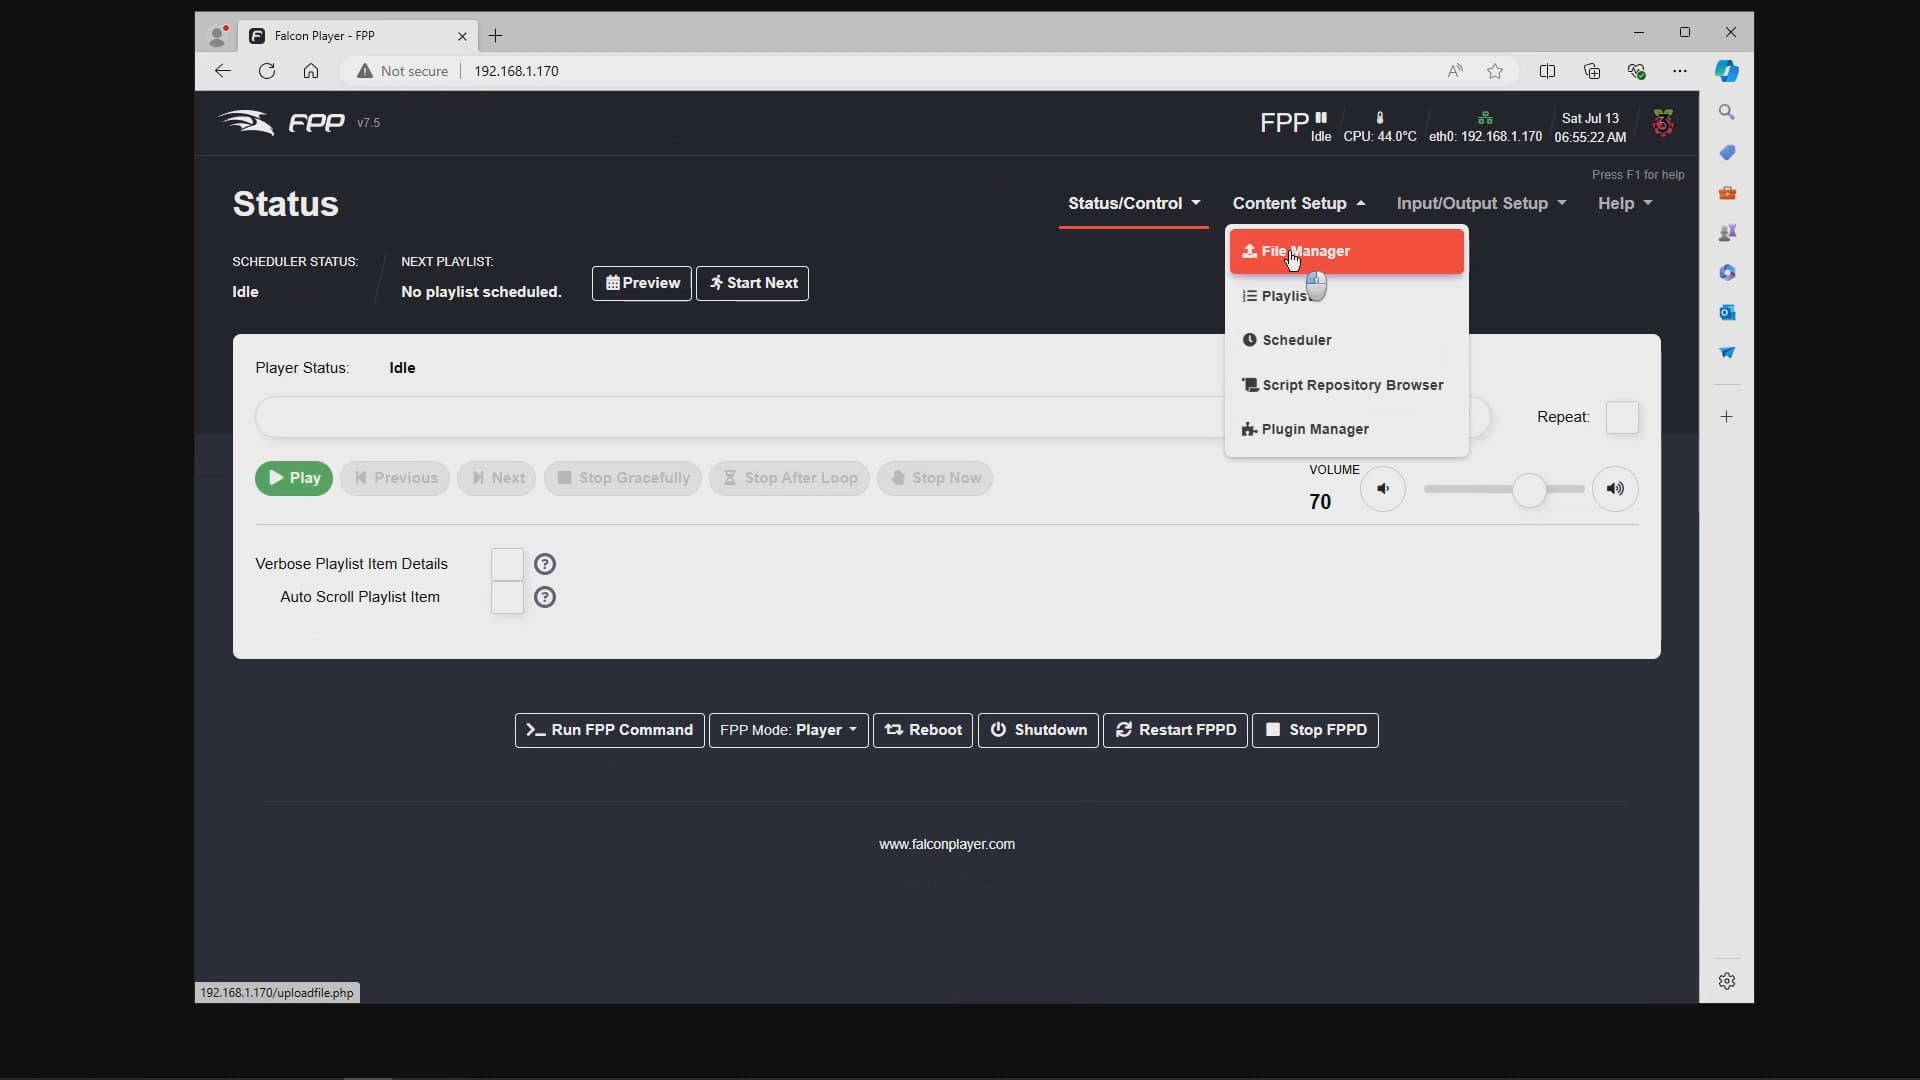Click the eth0 network status icon

pos(1485,118)
